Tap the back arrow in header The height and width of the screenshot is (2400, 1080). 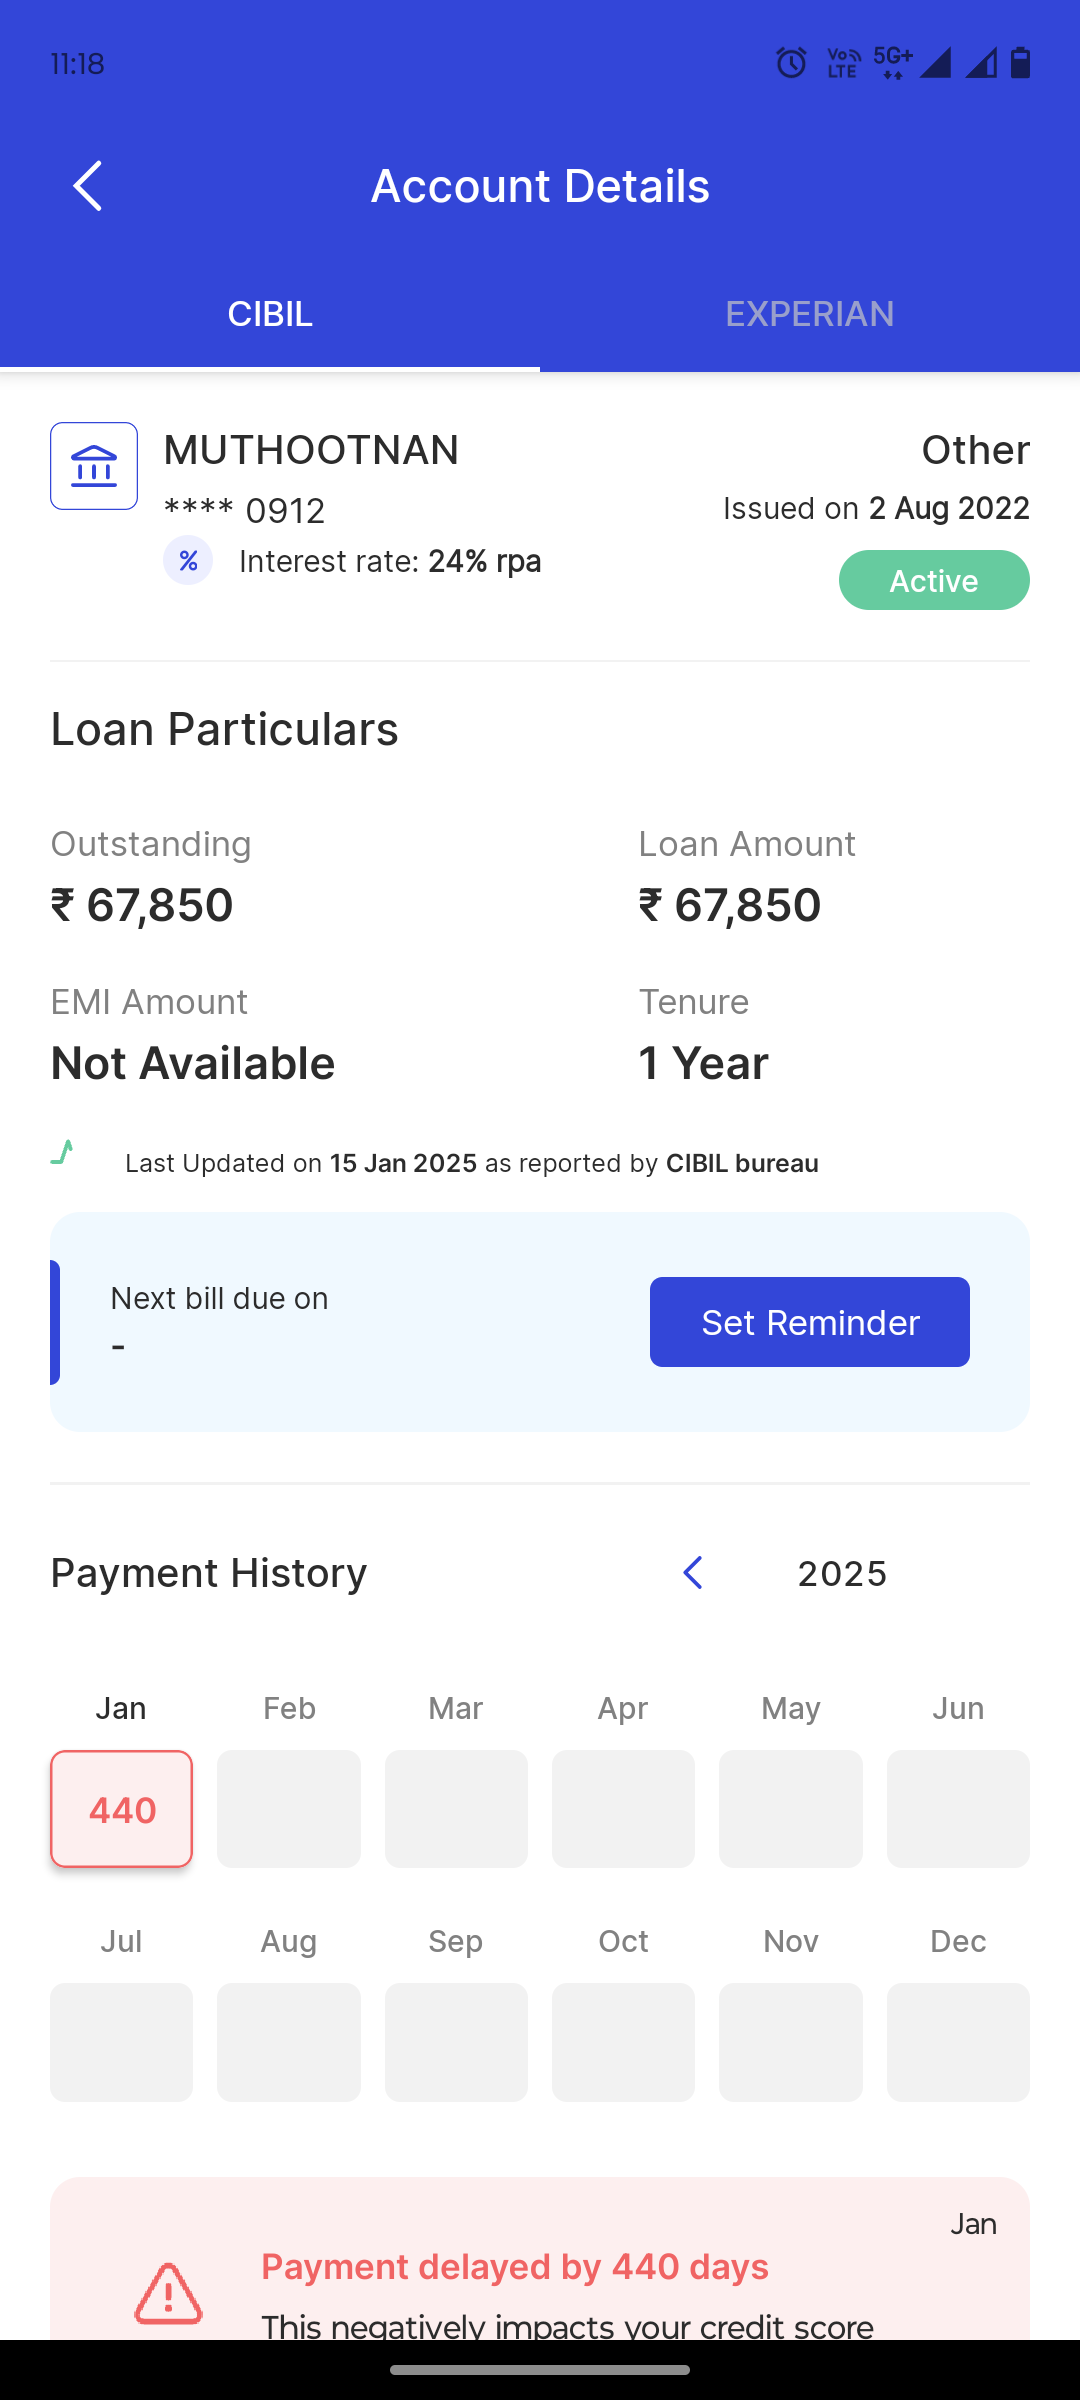[88, 186]
